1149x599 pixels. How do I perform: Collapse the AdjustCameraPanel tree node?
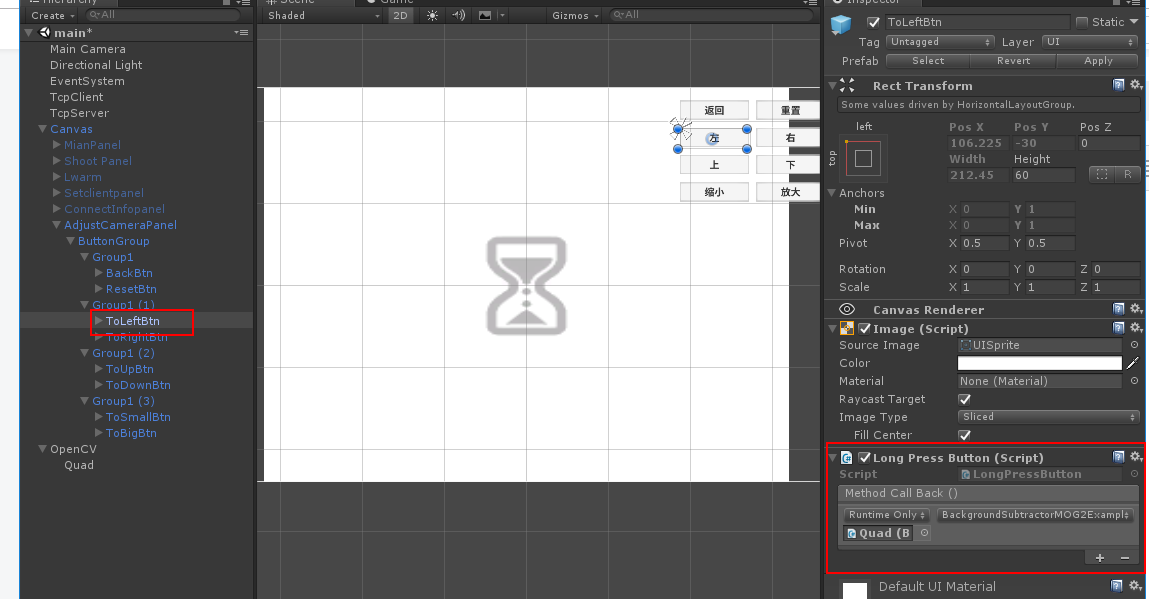tap(56, 225)
